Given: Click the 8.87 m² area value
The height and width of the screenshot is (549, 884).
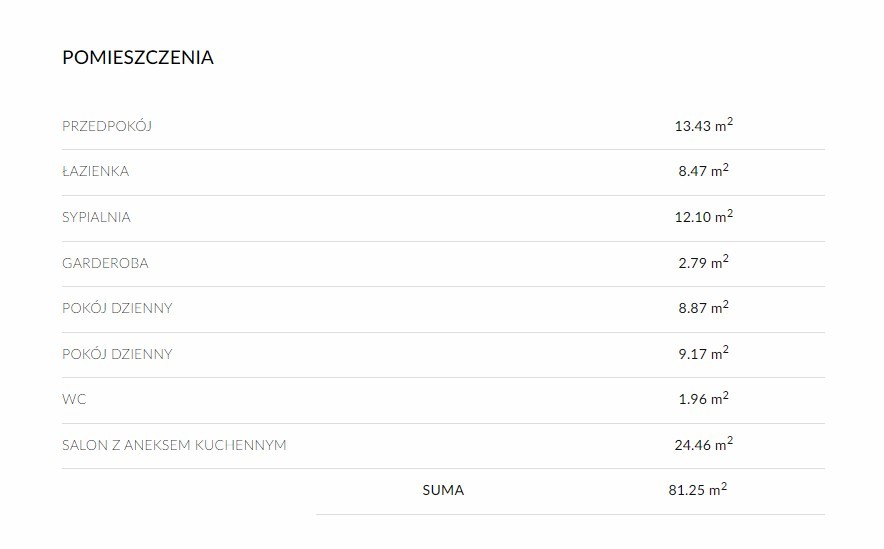Looking at the screenshot, I should (704, 307).
